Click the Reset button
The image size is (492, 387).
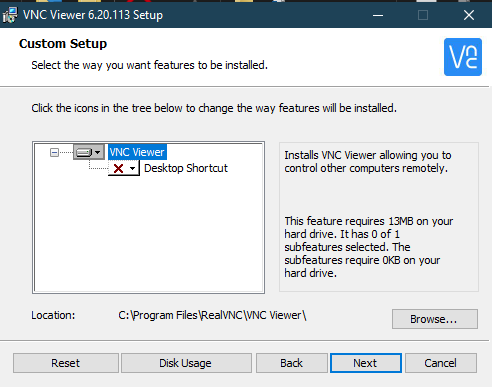coord(66,363)
